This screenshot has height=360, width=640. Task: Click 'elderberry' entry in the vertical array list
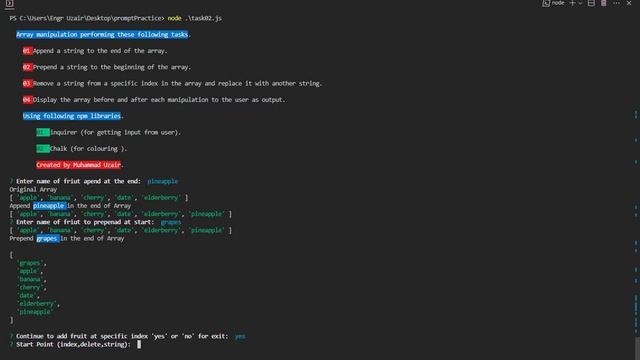tap(36, 304)
